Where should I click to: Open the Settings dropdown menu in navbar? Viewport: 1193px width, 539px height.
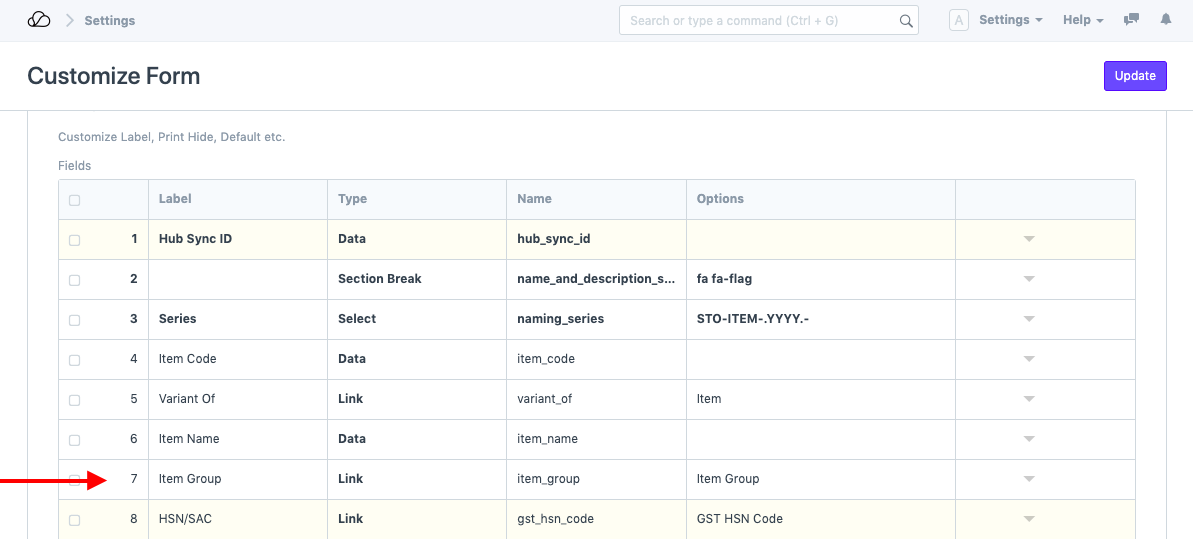1010,20
